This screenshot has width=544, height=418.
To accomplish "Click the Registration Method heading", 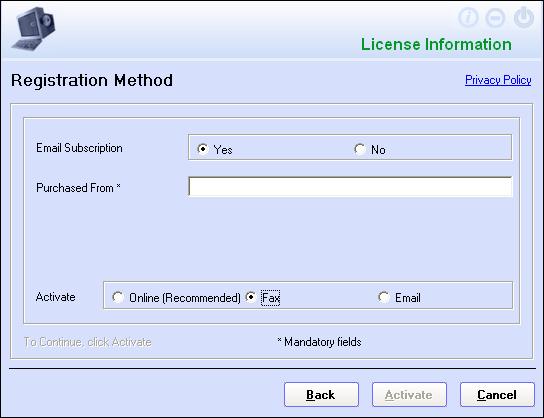I will point(92,80).
